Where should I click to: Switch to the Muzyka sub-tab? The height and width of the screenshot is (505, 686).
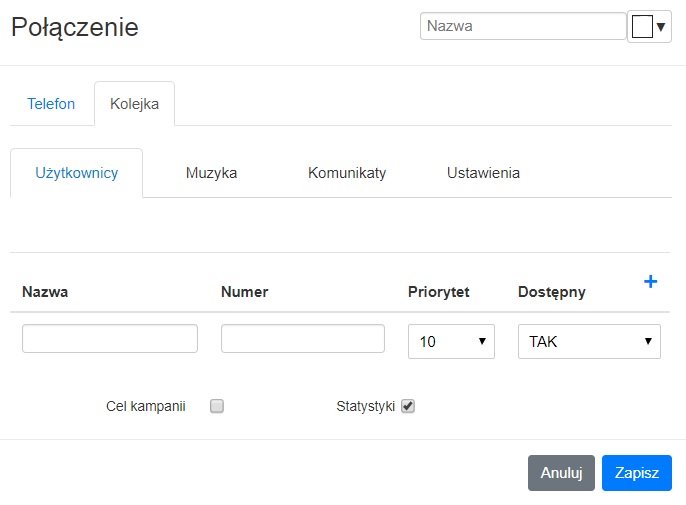click(x=211, y=173)
